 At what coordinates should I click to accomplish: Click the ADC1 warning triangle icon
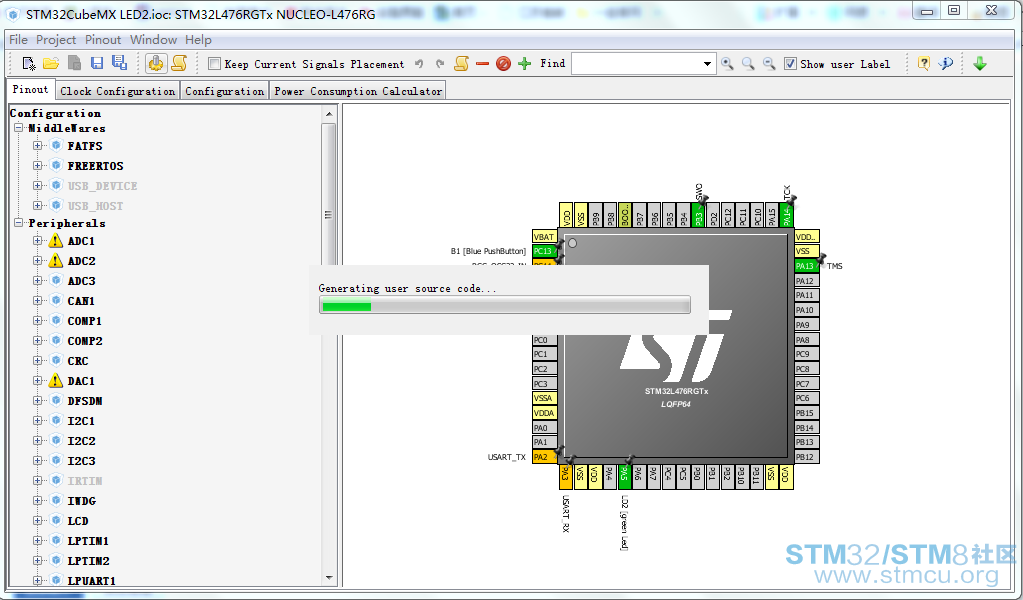coord(56,241)
